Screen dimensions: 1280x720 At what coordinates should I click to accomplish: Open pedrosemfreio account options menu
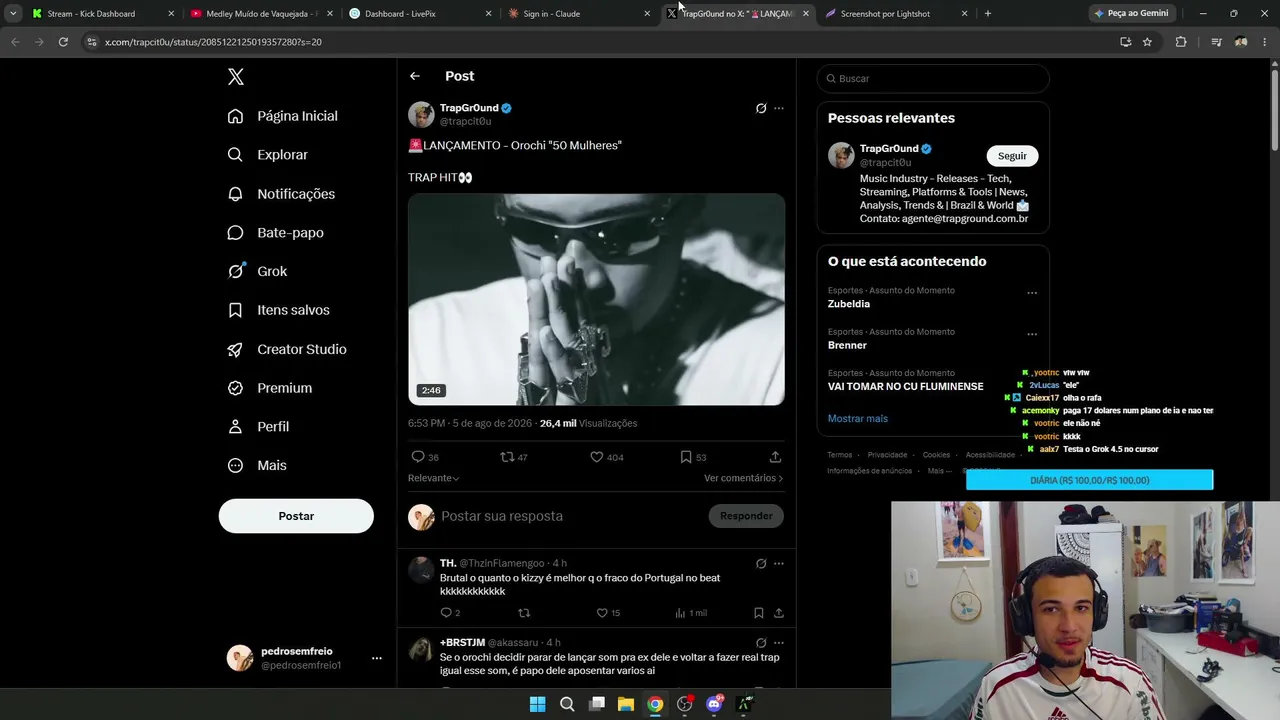[x=377, y=658]
